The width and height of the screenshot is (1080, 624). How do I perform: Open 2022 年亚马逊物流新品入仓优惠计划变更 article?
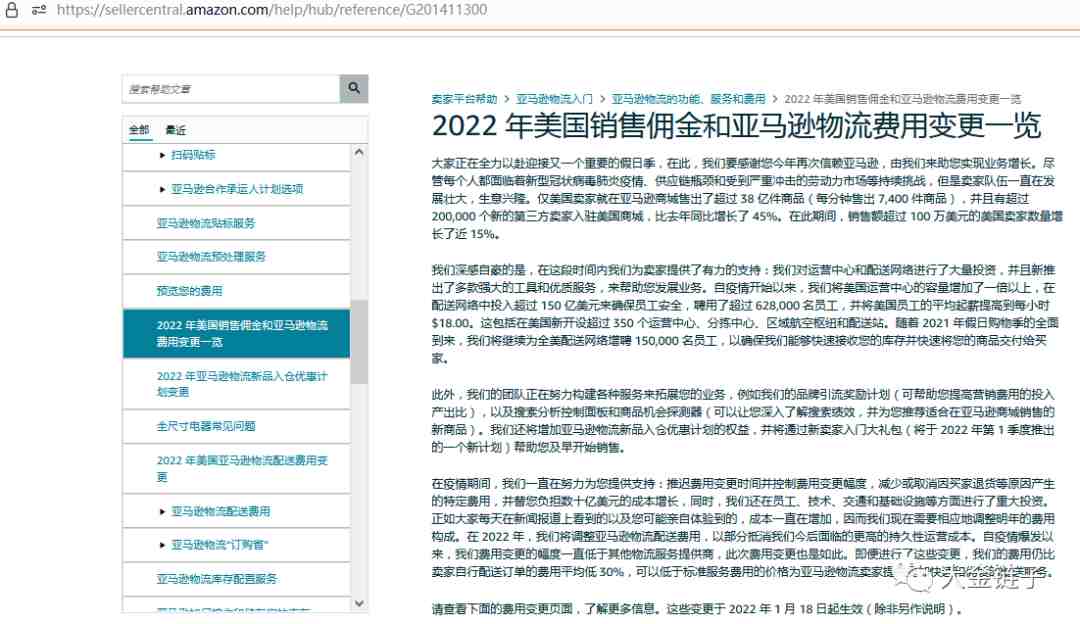tap(242, 384)
